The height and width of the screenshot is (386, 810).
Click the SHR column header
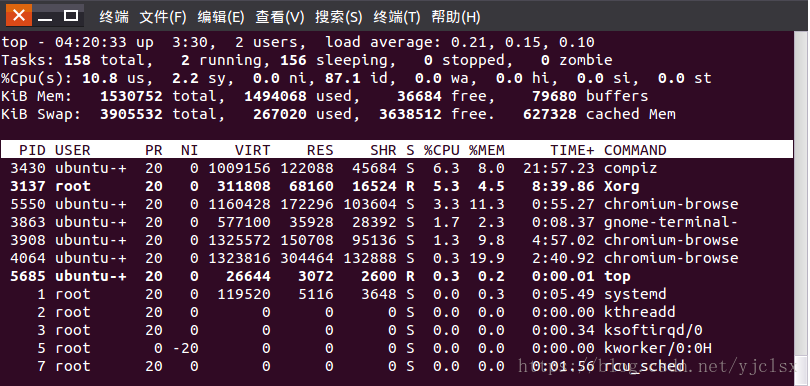(x=383, y=150)
